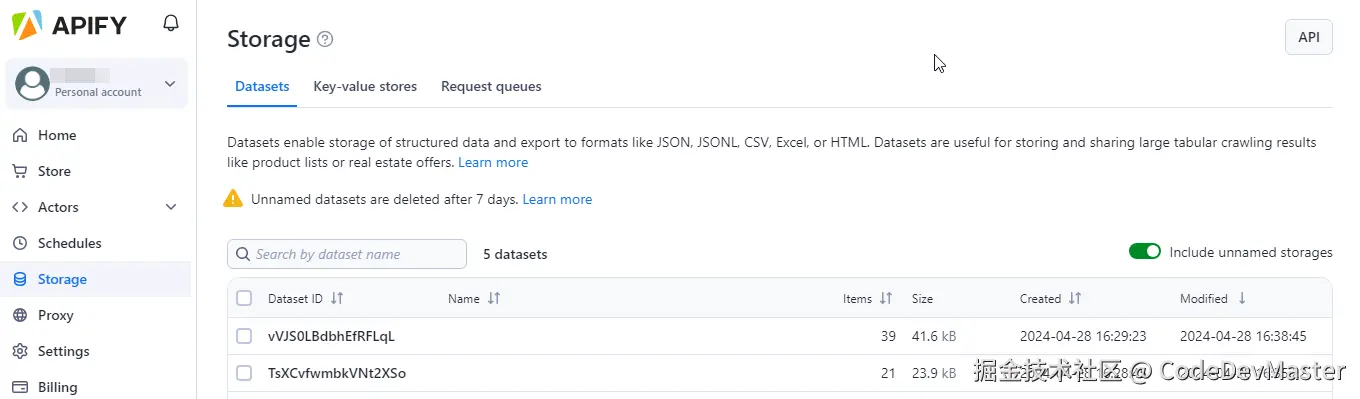The width and height of the screenshot is (1360, 399).
Task: Open dataset vVJS0LBdbhEfRFLqL
Action: 331,336
